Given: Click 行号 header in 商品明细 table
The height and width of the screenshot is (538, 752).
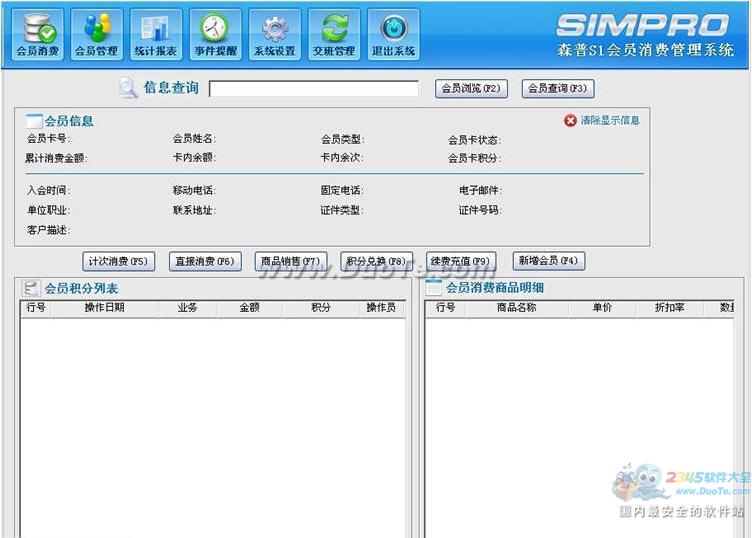Looking at the screenshot, I should coord(446,308).
